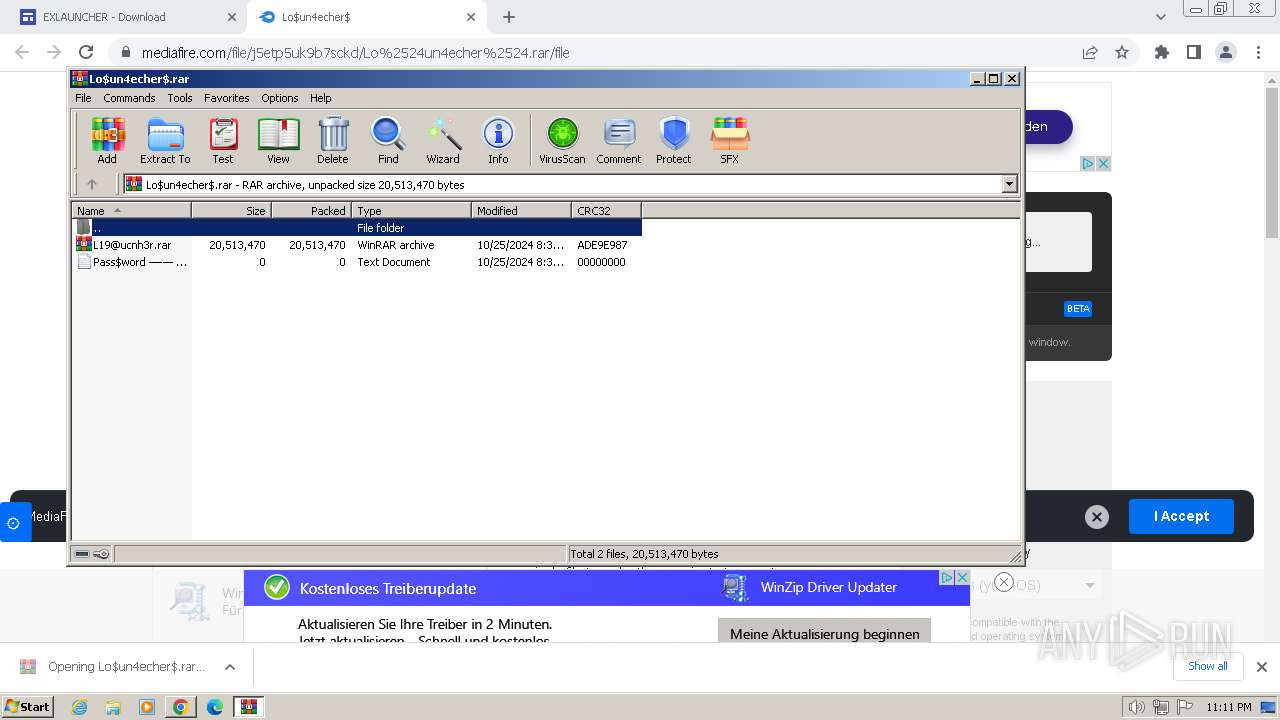This screenshot has height=720, width=1280.
Task: Sort by the Type column header
Action: [411, 210]
